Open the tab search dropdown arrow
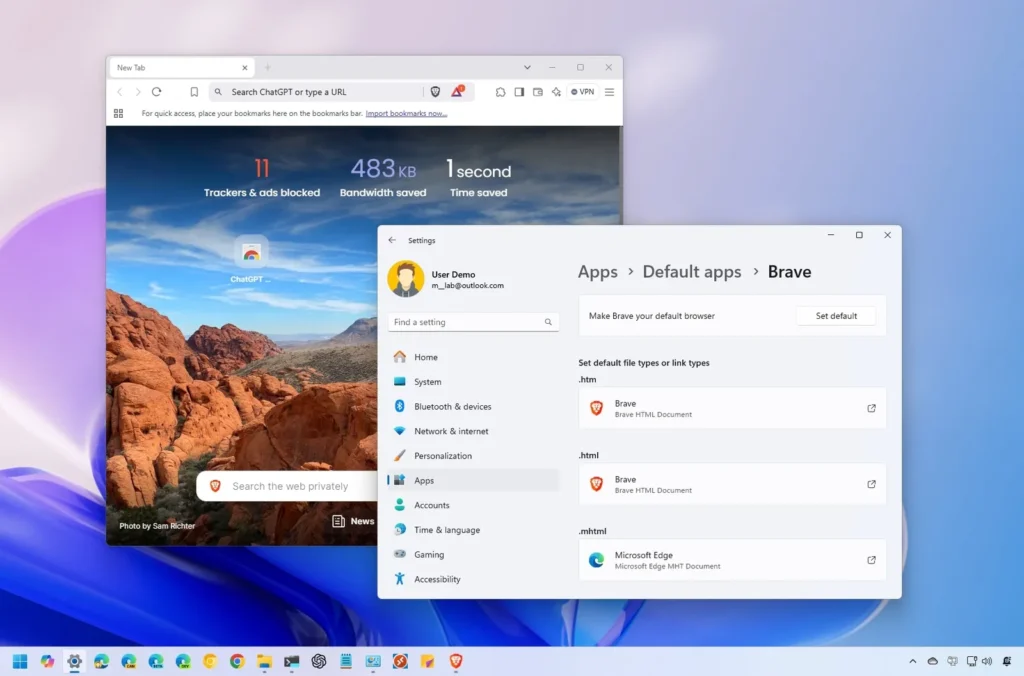Image resolution: width=1024 pixels, height=676 pixels. click(x=527, y=67)
